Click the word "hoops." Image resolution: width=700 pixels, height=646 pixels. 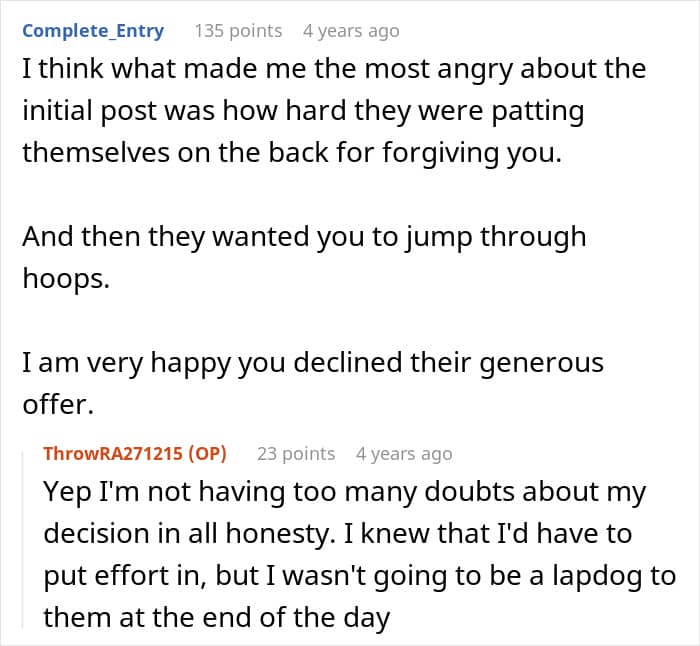pos(64,279)
